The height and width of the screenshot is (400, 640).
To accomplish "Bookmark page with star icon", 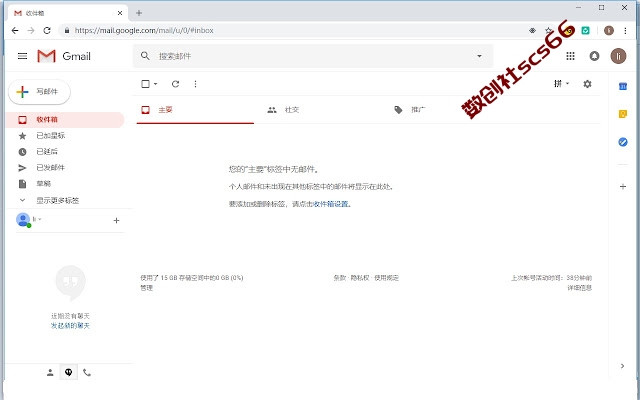I will pos(549,30).
